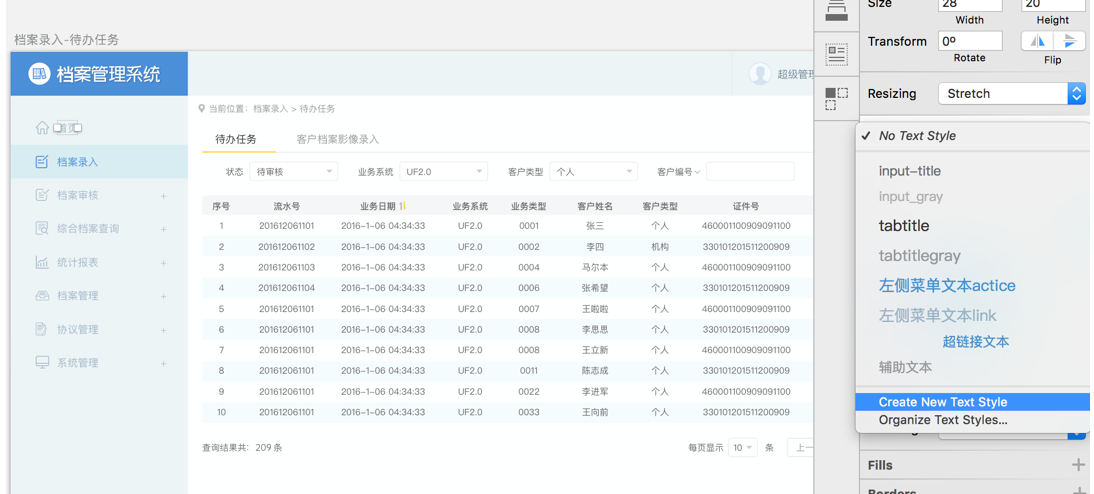Click customer name 陈志成
The height and width of the screenshot is (494, 1094).
point(595,370)
